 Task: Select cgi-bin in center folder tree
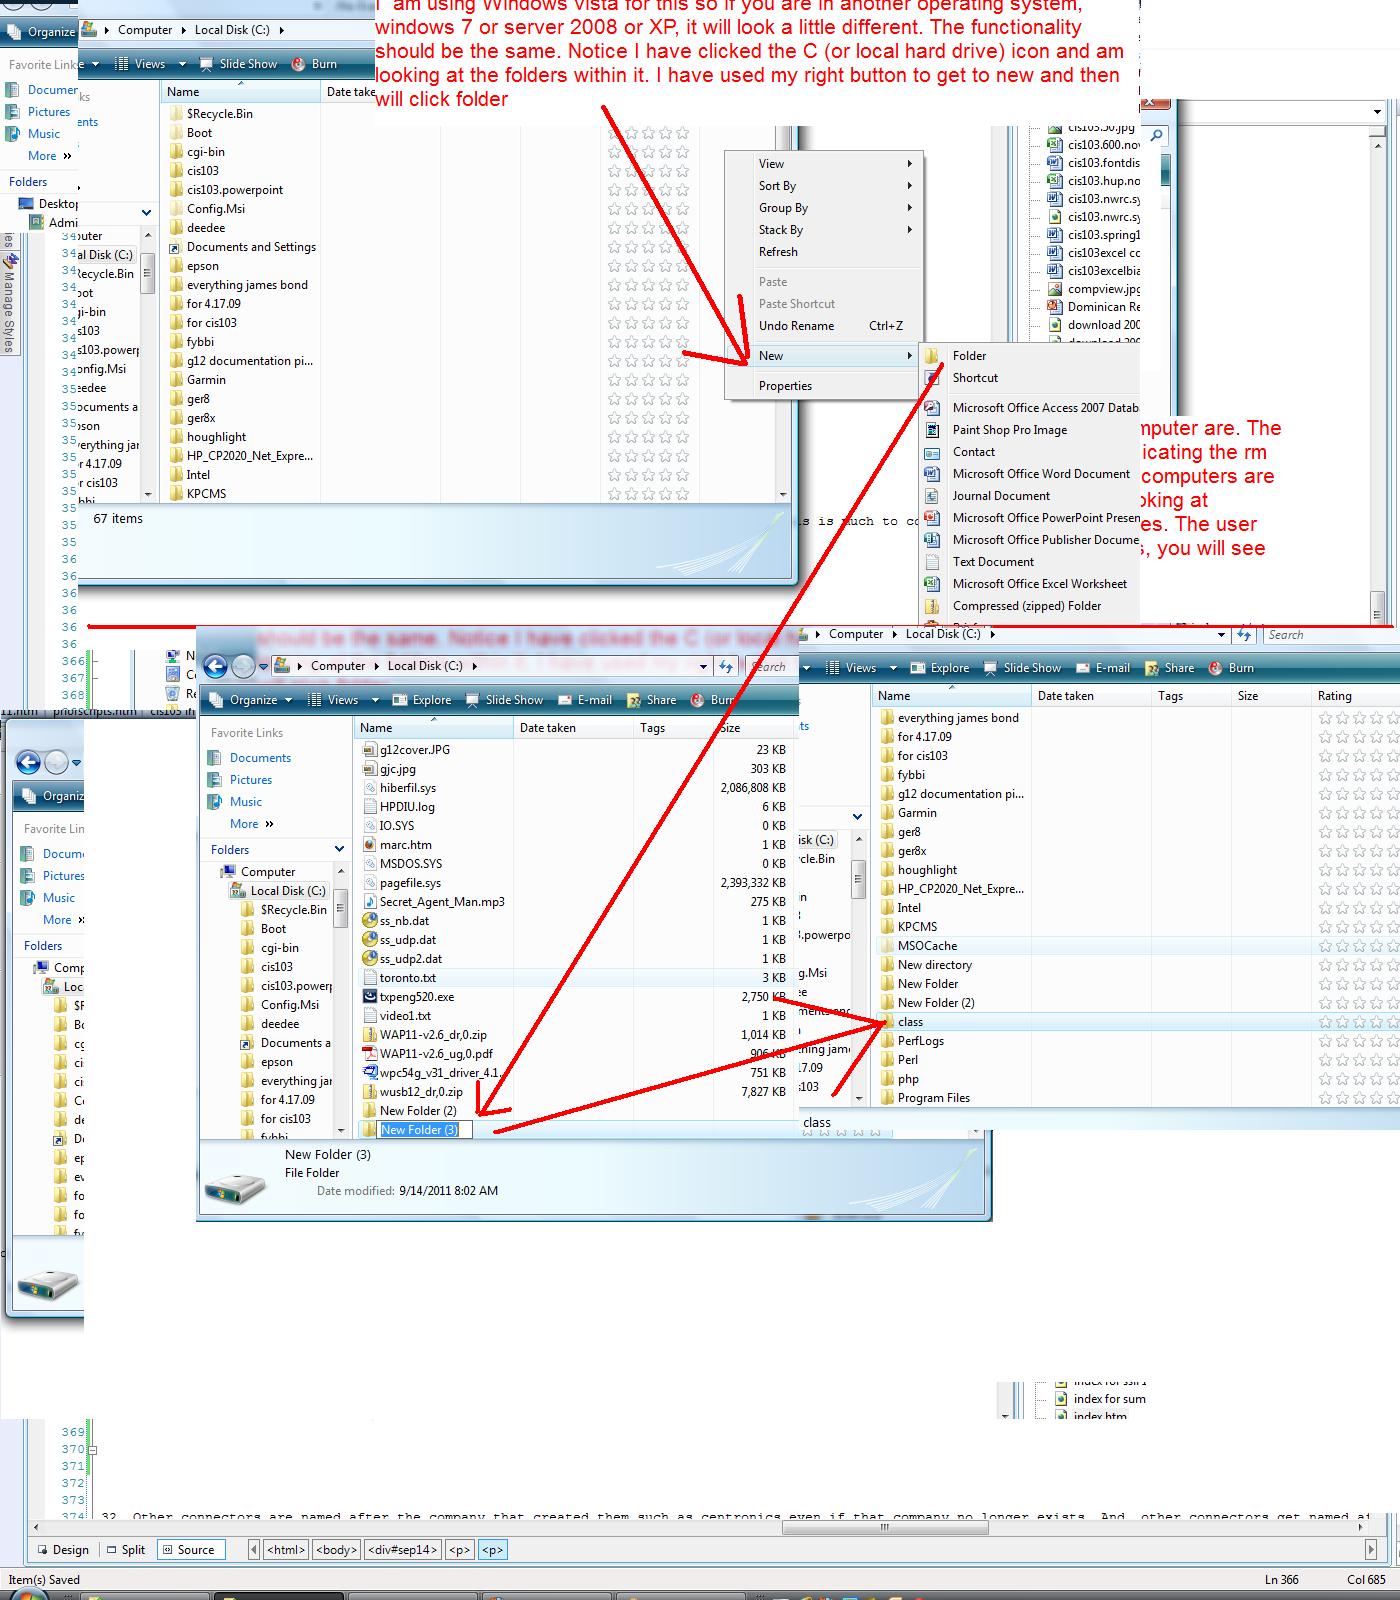tap(280, 948)
